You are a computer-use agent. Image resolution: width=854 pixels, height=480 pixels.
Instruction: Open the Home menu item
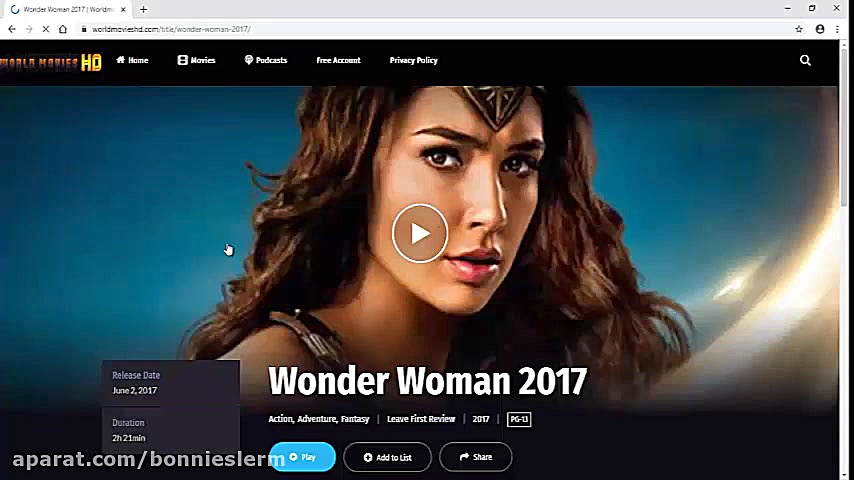point(132,60)
